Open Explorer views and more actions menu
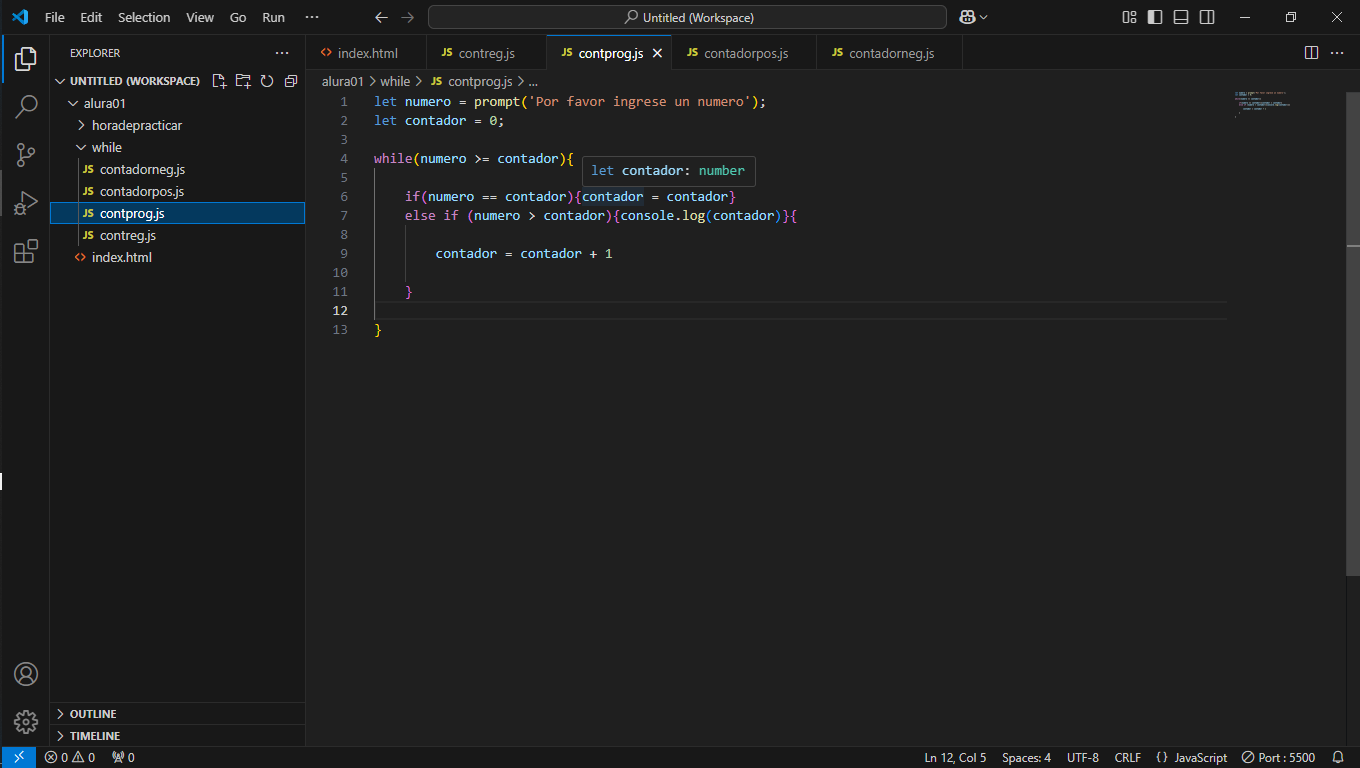The width and height of the screenshot is (1360, 768). [282, 53]
